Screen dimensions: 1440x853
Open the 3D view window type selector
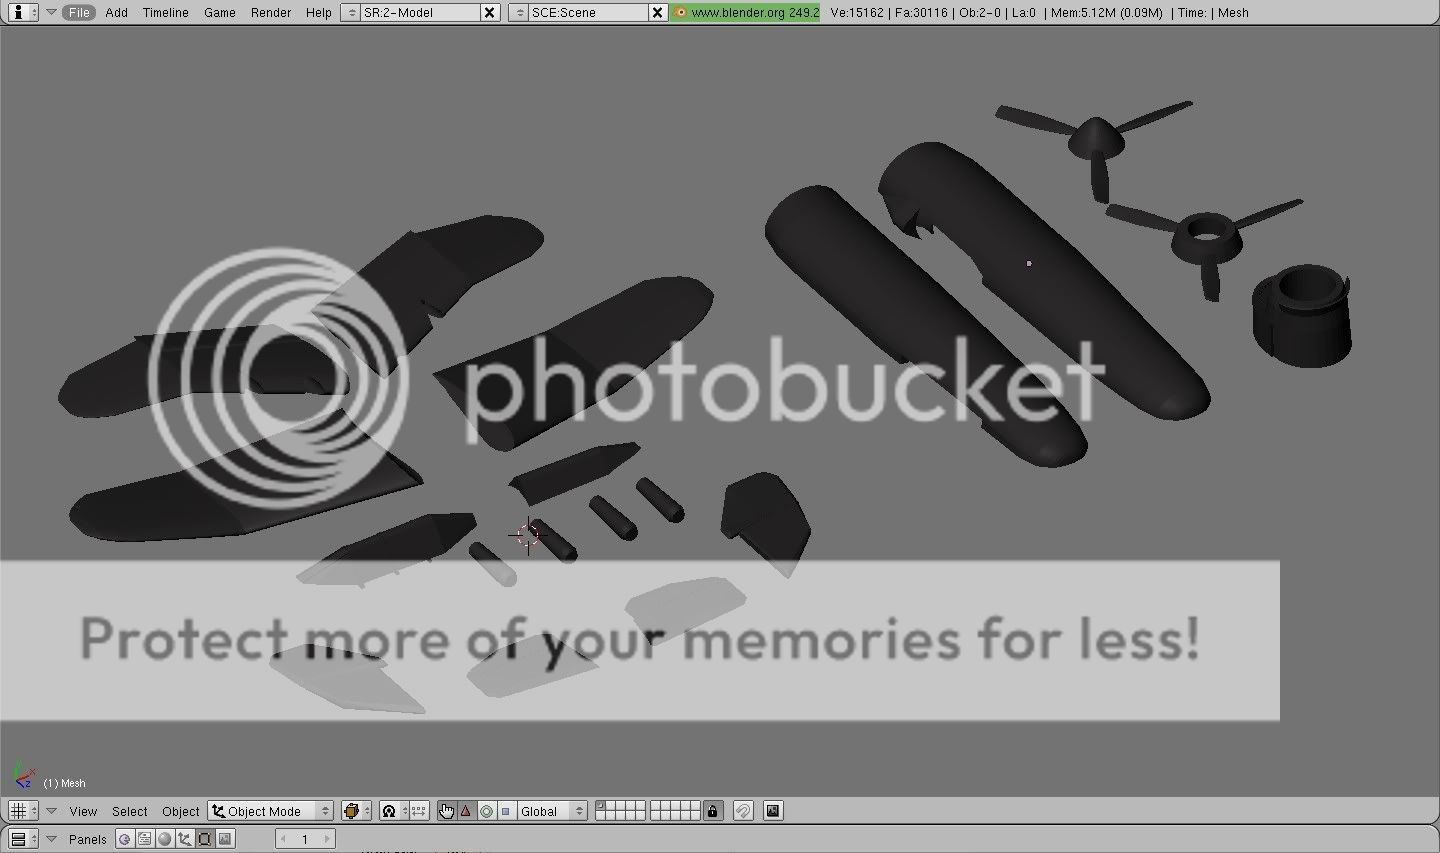pos(22,811)
